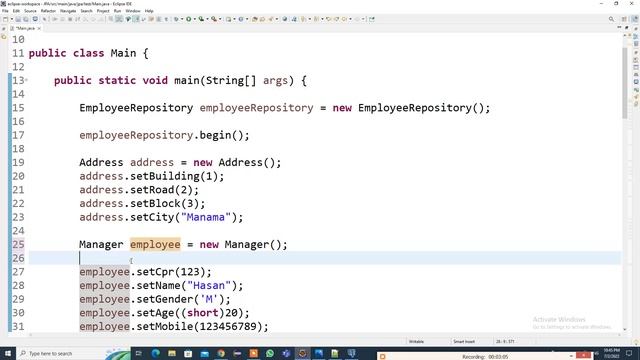Open the Project menu
640x360 pixels.
[103, 11]
